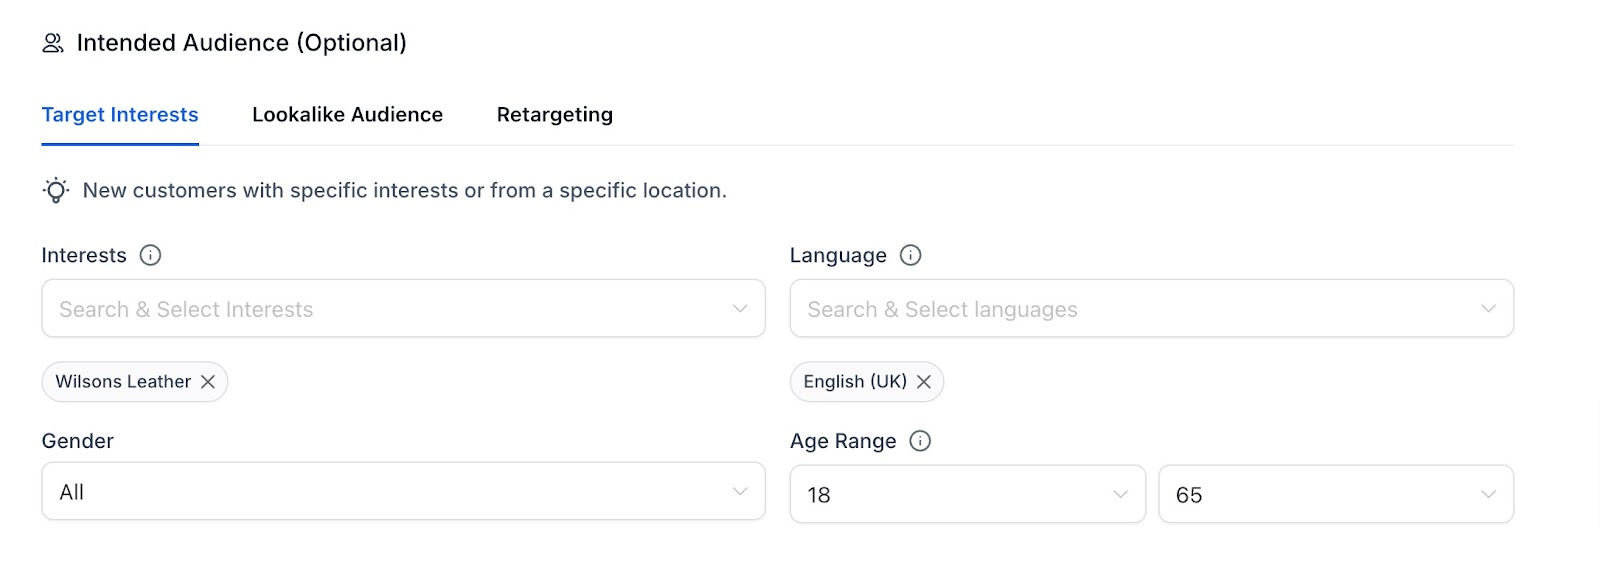Expand the languages dropdown chevron
Screen dimensions: 1600x569
(1488, 309)
